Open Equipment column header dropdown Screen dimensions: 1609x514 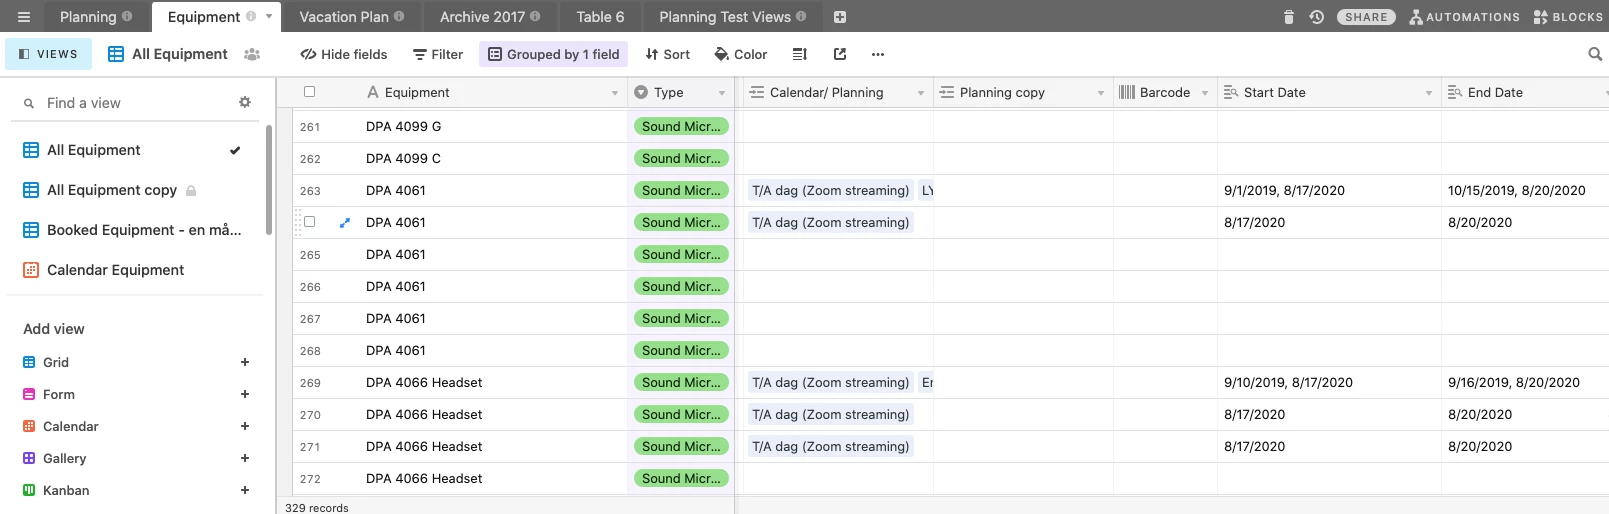[615, 93]
